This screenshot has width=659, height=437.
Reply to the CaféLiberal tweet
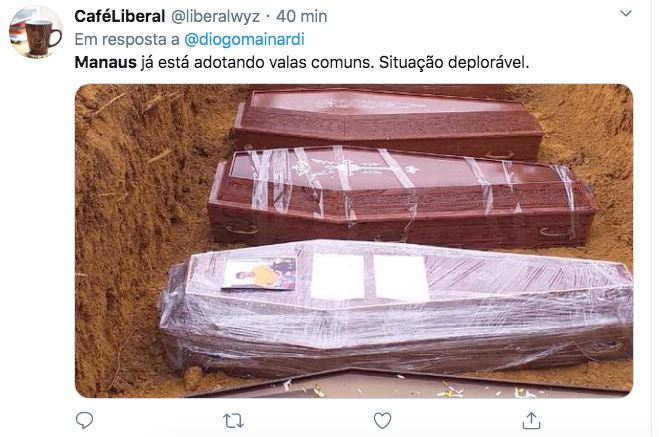coord(84,420)
